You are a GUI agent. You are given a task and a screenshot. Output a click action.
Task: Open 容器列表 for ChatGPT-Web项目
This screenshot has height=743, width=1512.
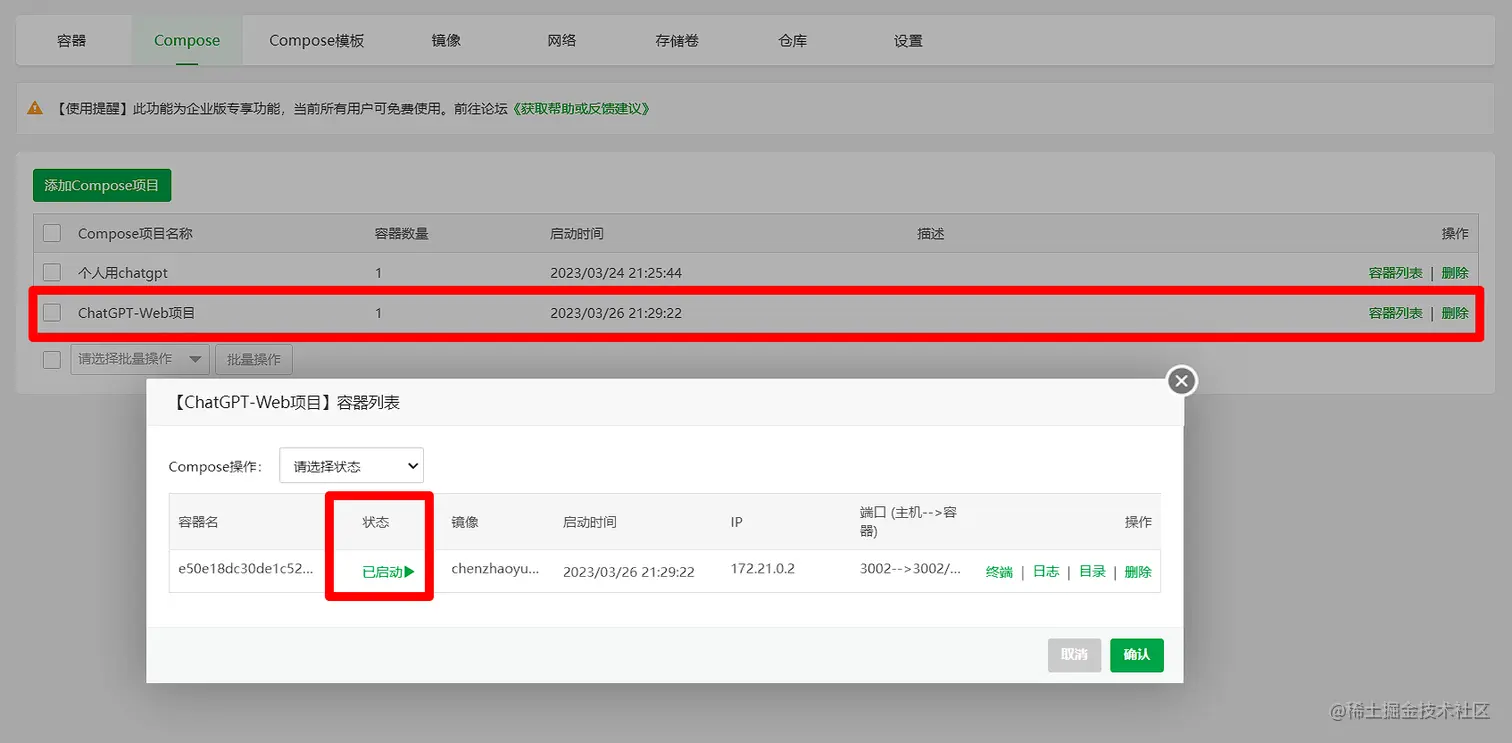coord(1395,313)
